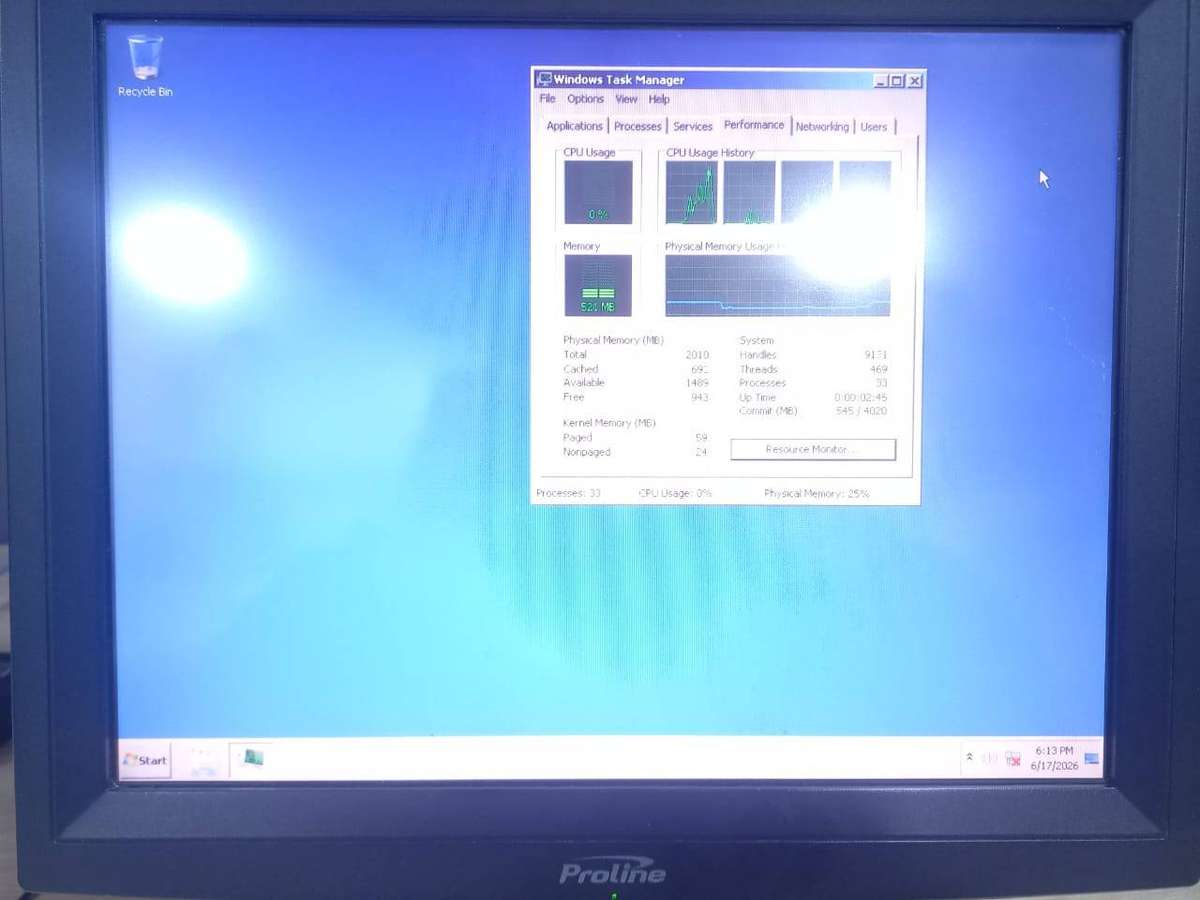The image size is (1200, 900).
Task: Click the Memory gauge showing 520 MB
Action: tap(598, 285)
